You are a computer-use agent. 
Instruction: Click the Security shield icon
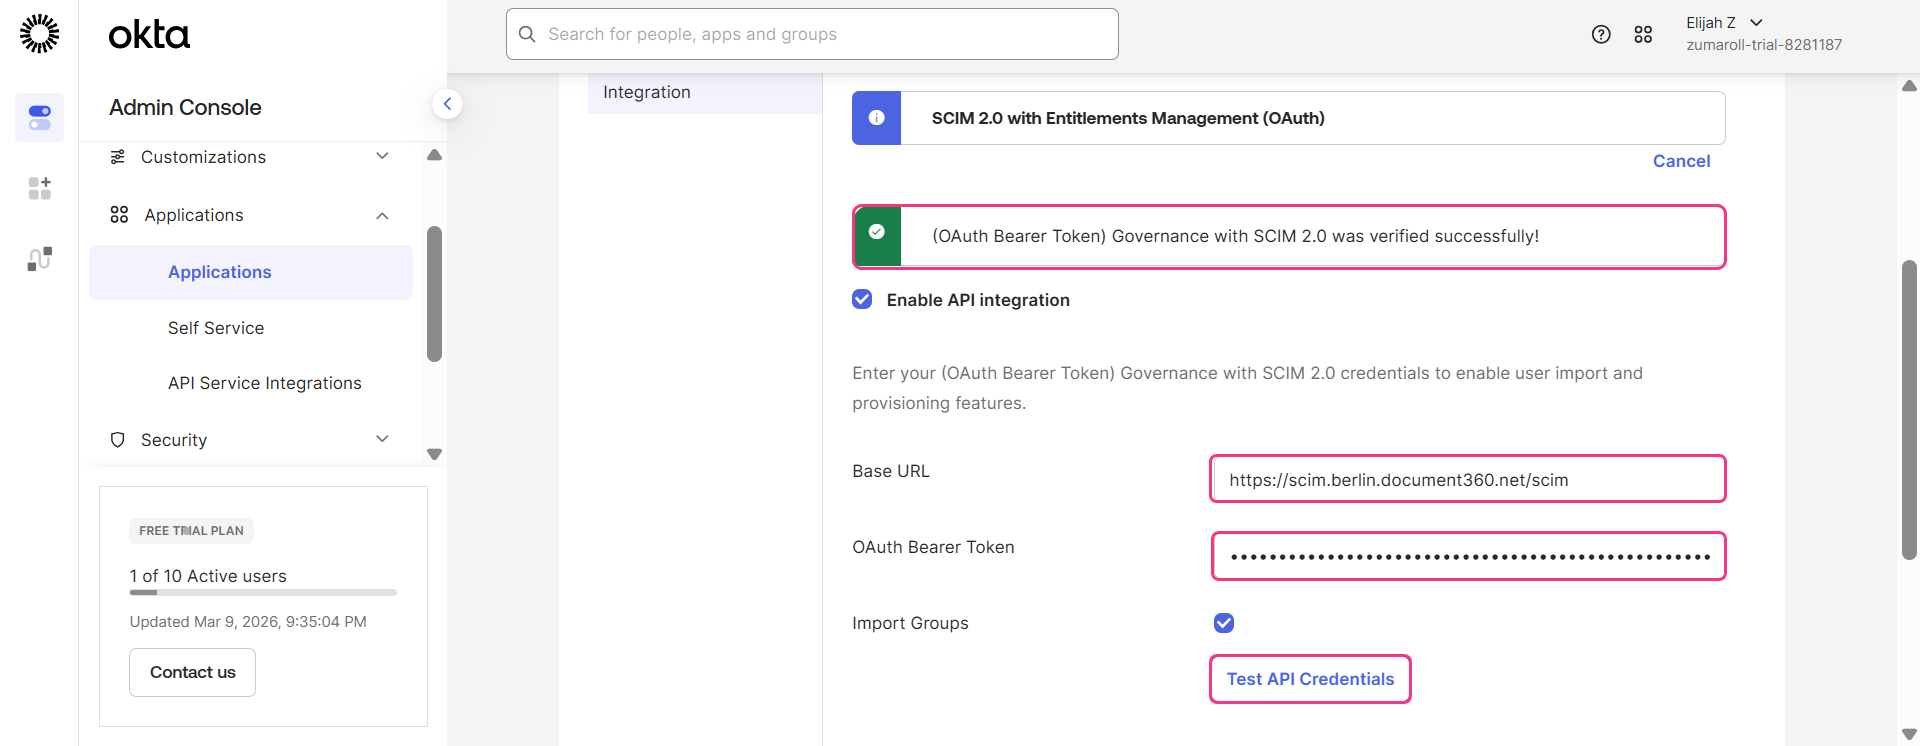(118, 440)
